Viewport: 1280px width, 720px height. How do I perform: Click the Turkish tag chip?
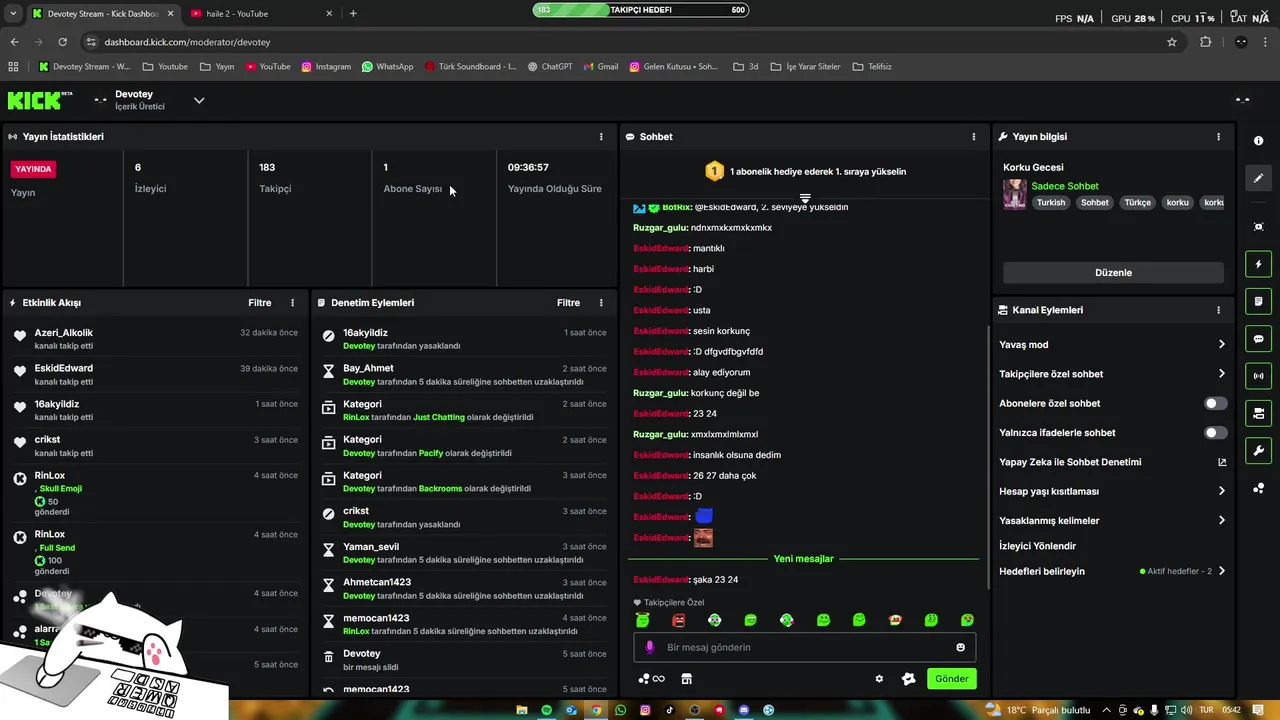1051,202
